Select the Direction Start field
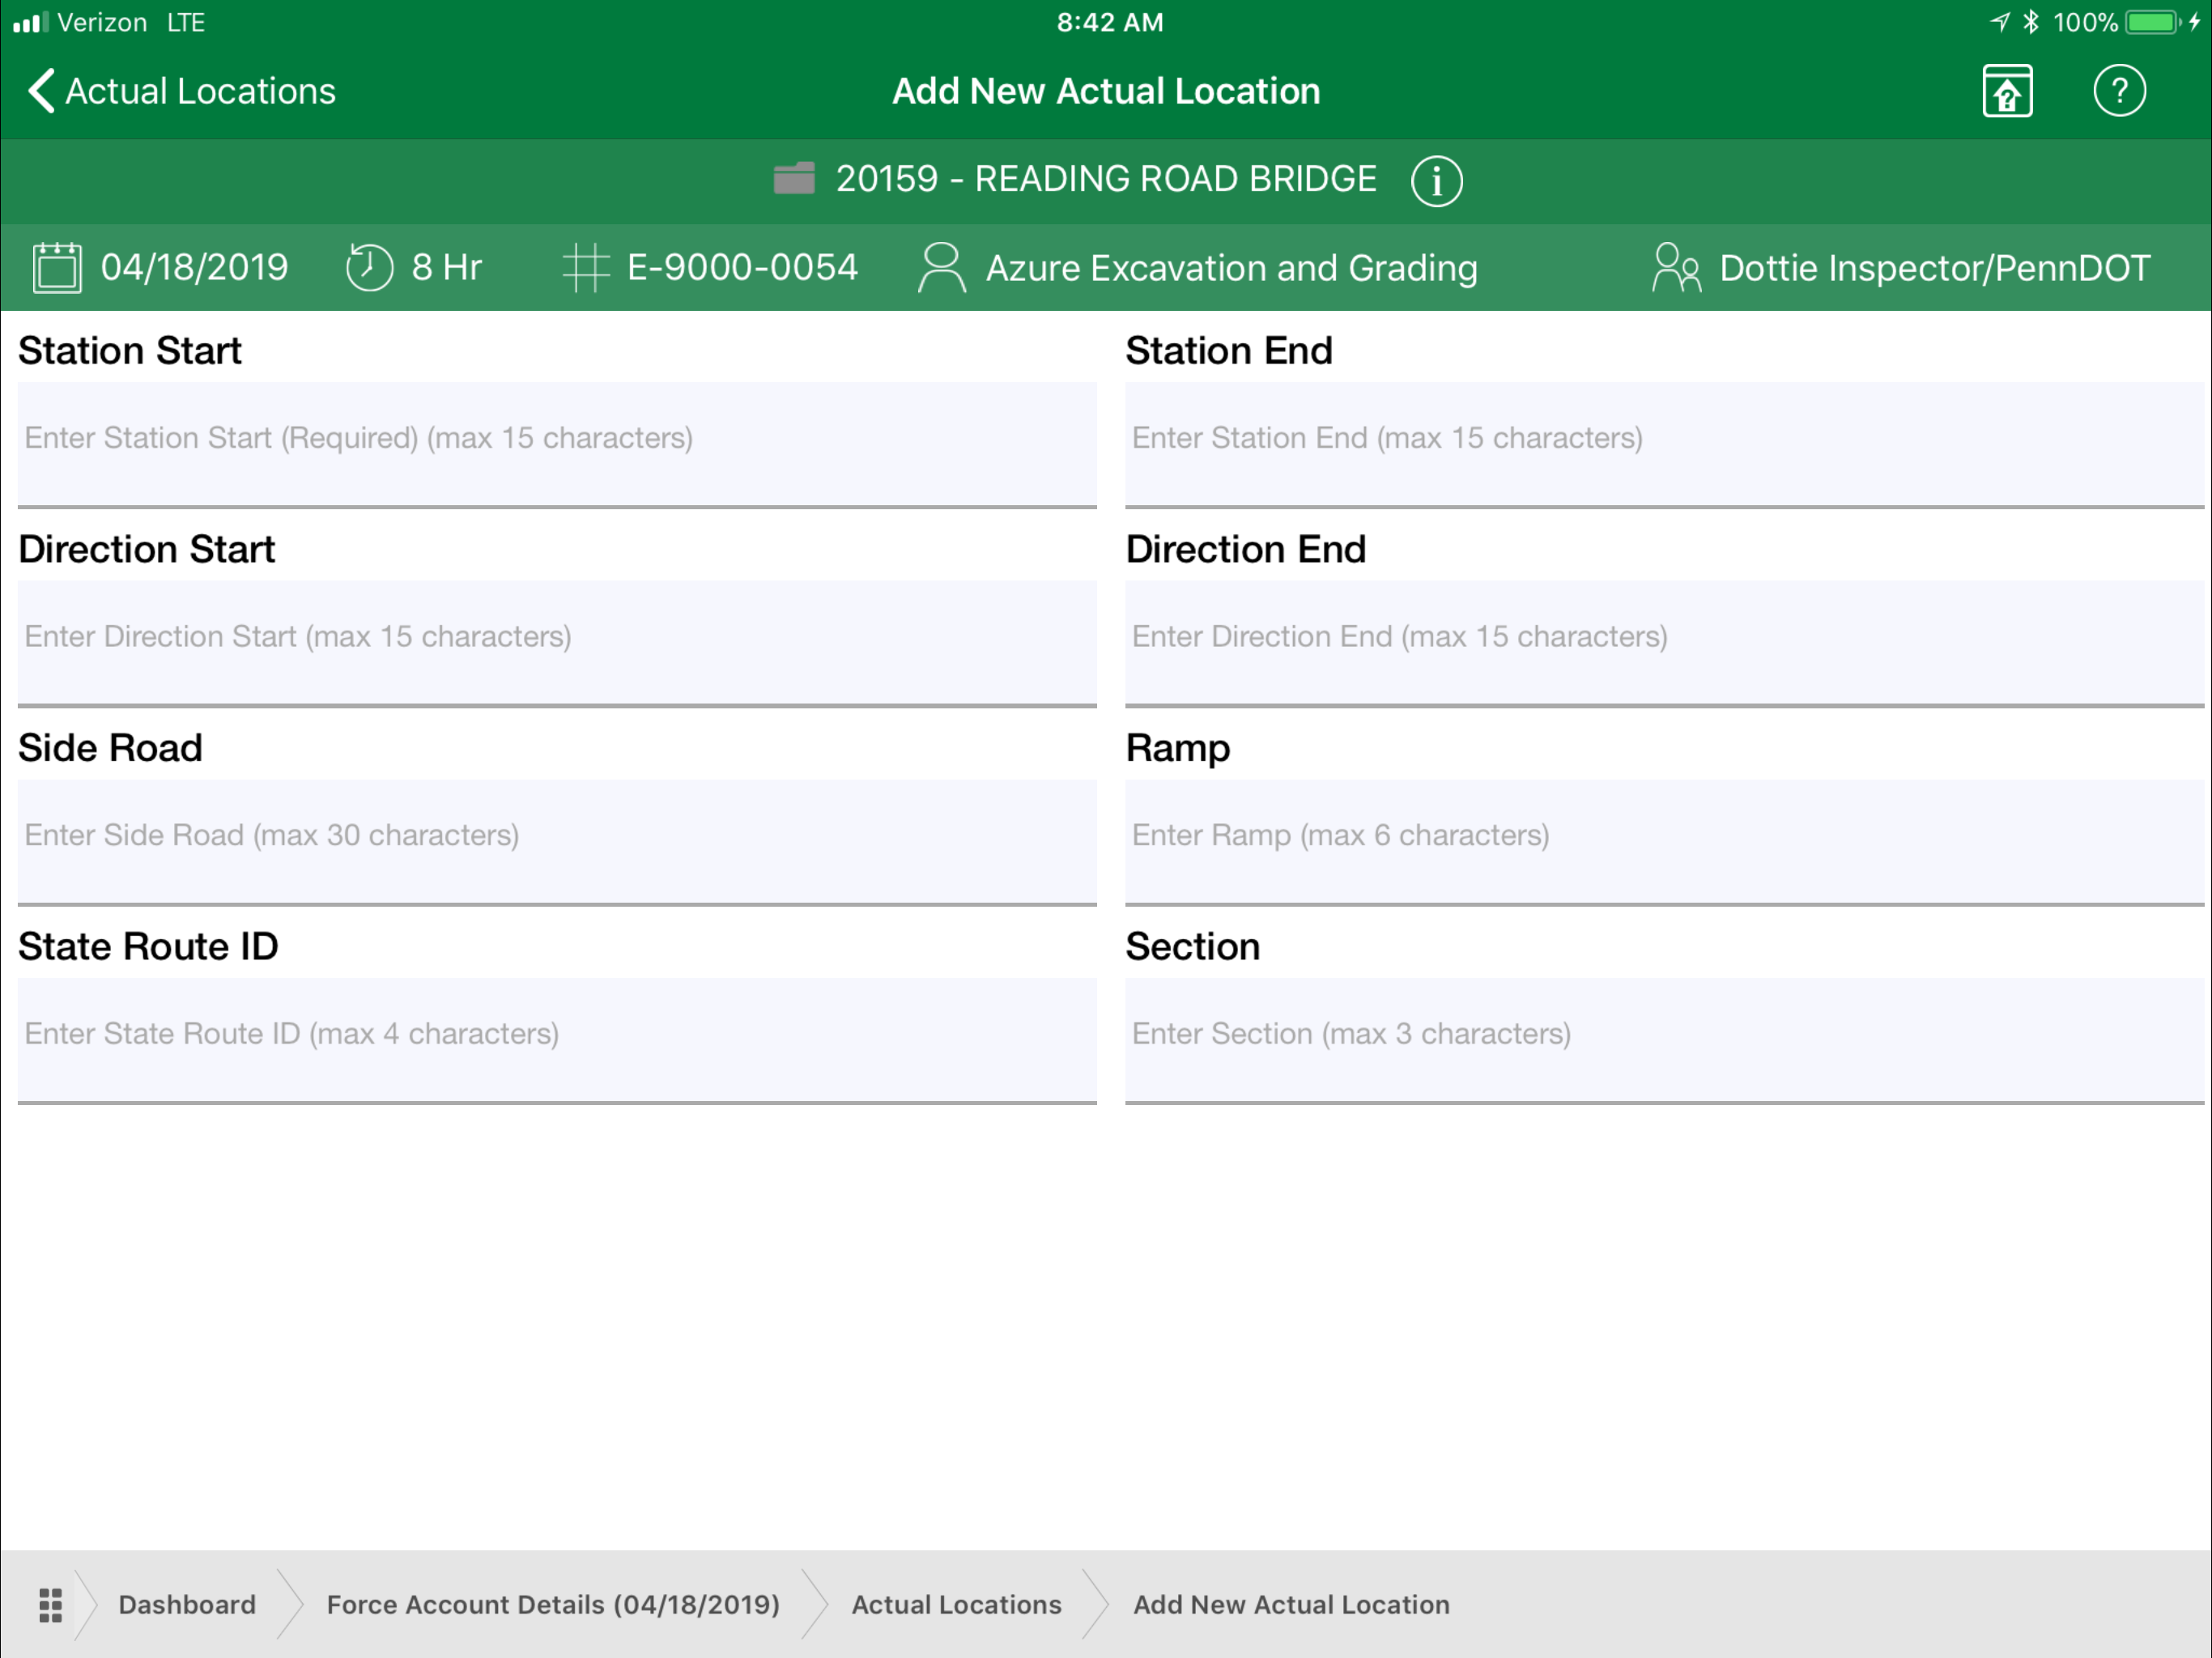 pyautogui.click(x=557, y=643)
